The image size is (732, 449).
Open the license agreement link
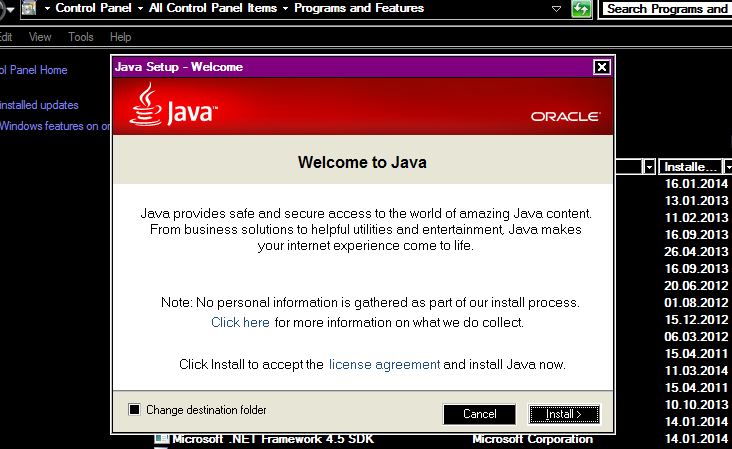[x=384, y=365]
